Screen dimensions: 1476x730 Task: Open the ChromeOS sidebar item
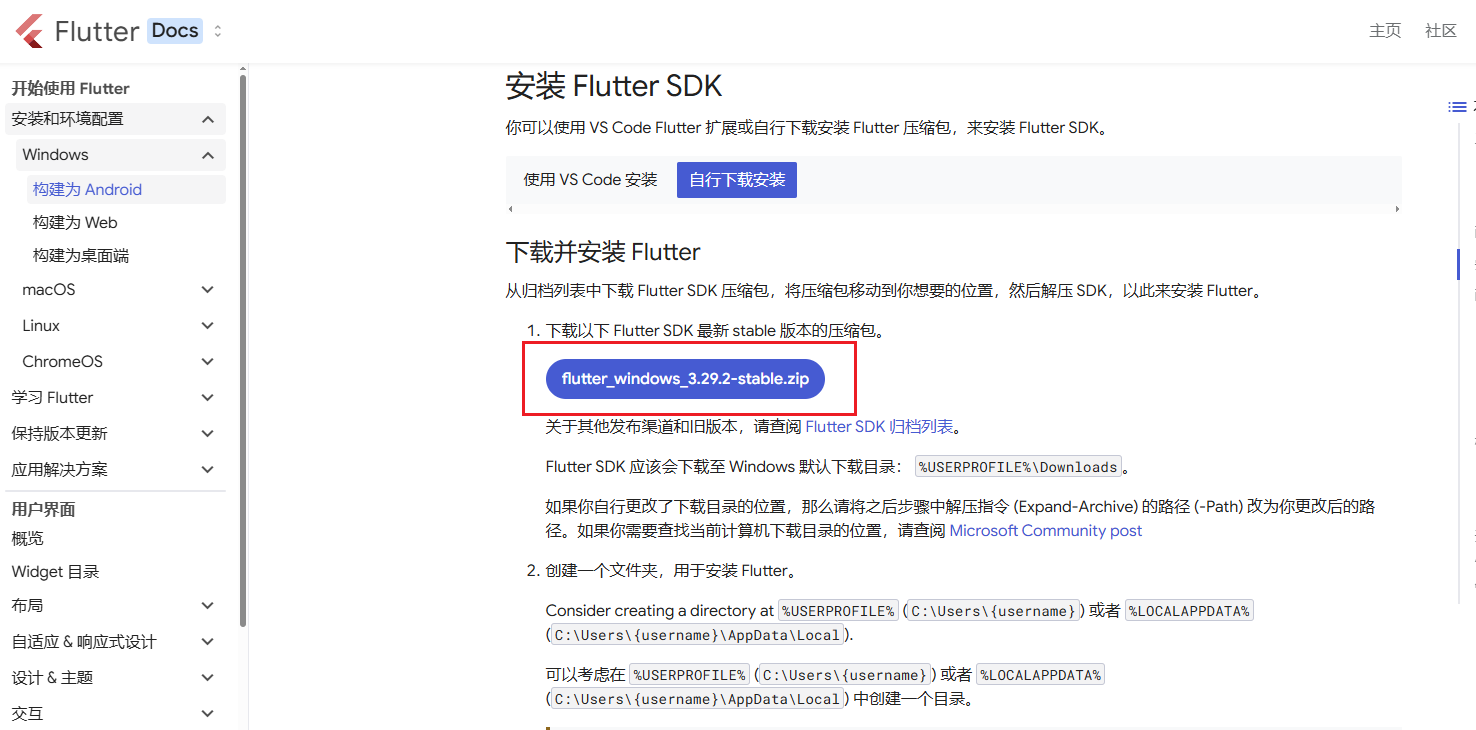63,362
